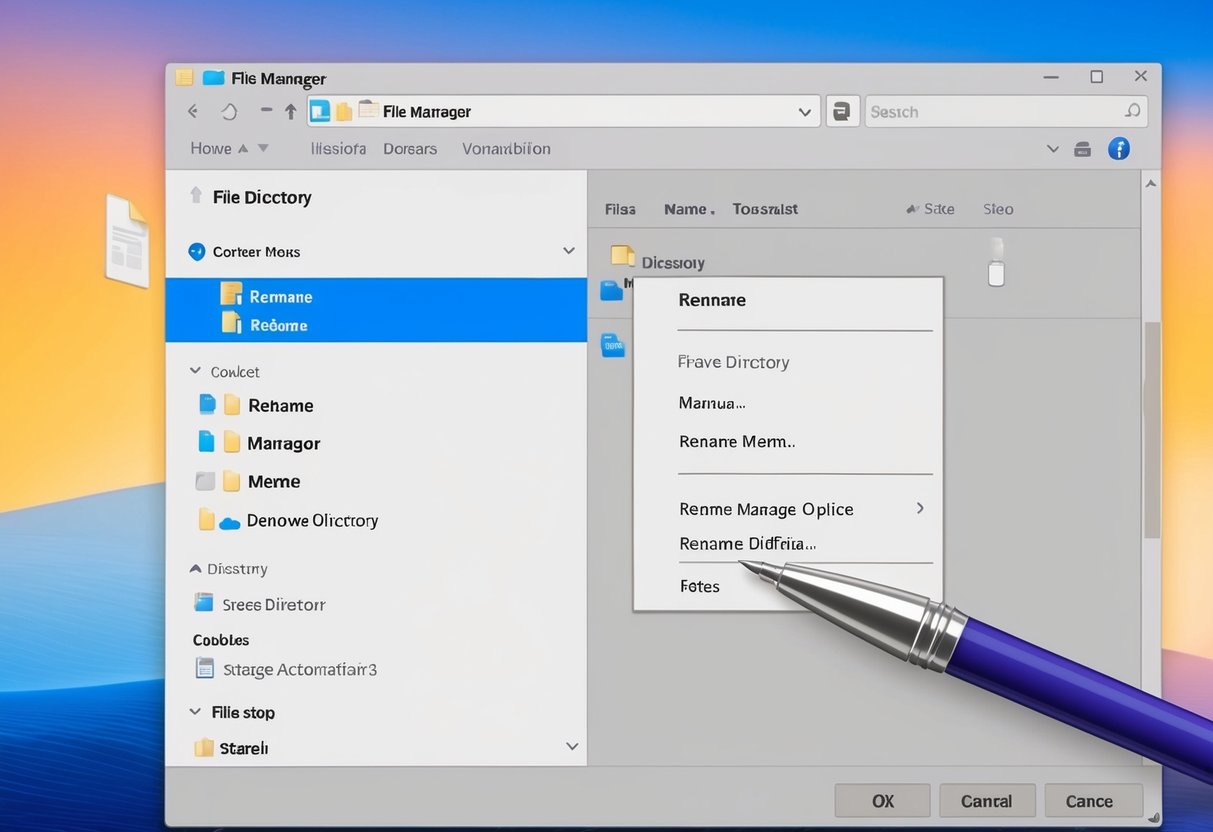Select the Starge Actomatiam3 document icon
This screenshot has height=832, width=1213.
tap(204, 668)
